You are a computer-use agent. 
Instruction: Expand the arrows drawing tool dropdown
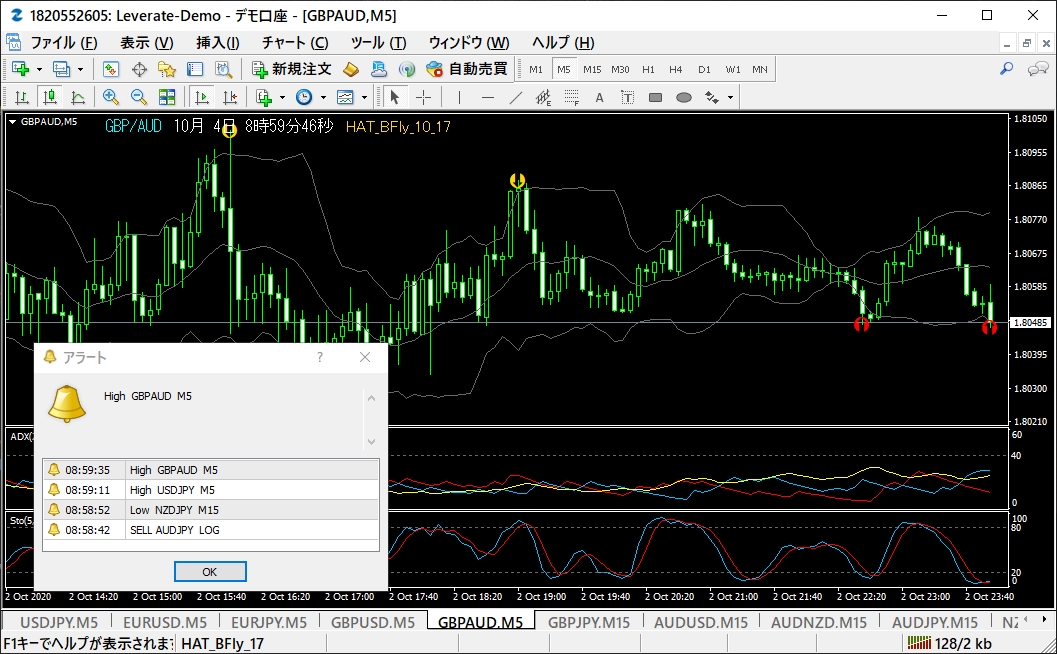pos(730,98)
